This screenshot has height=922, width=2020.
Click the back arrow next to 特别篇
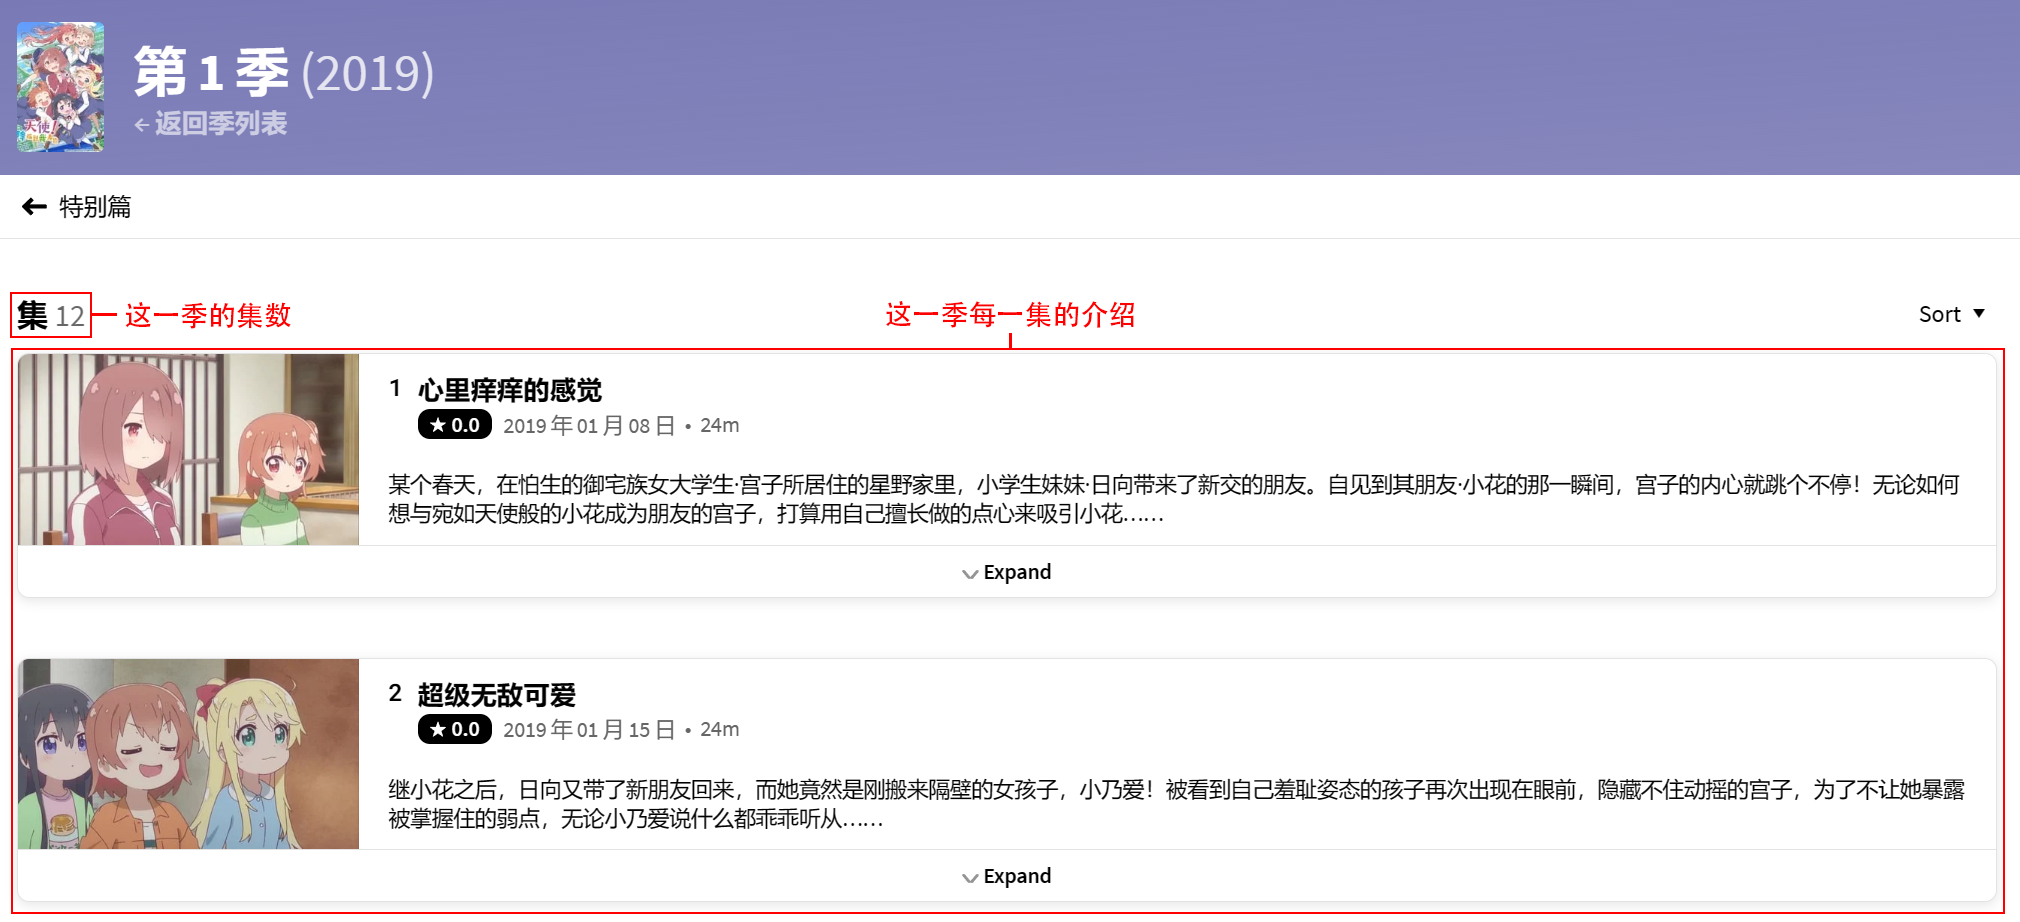coord(35,207)
